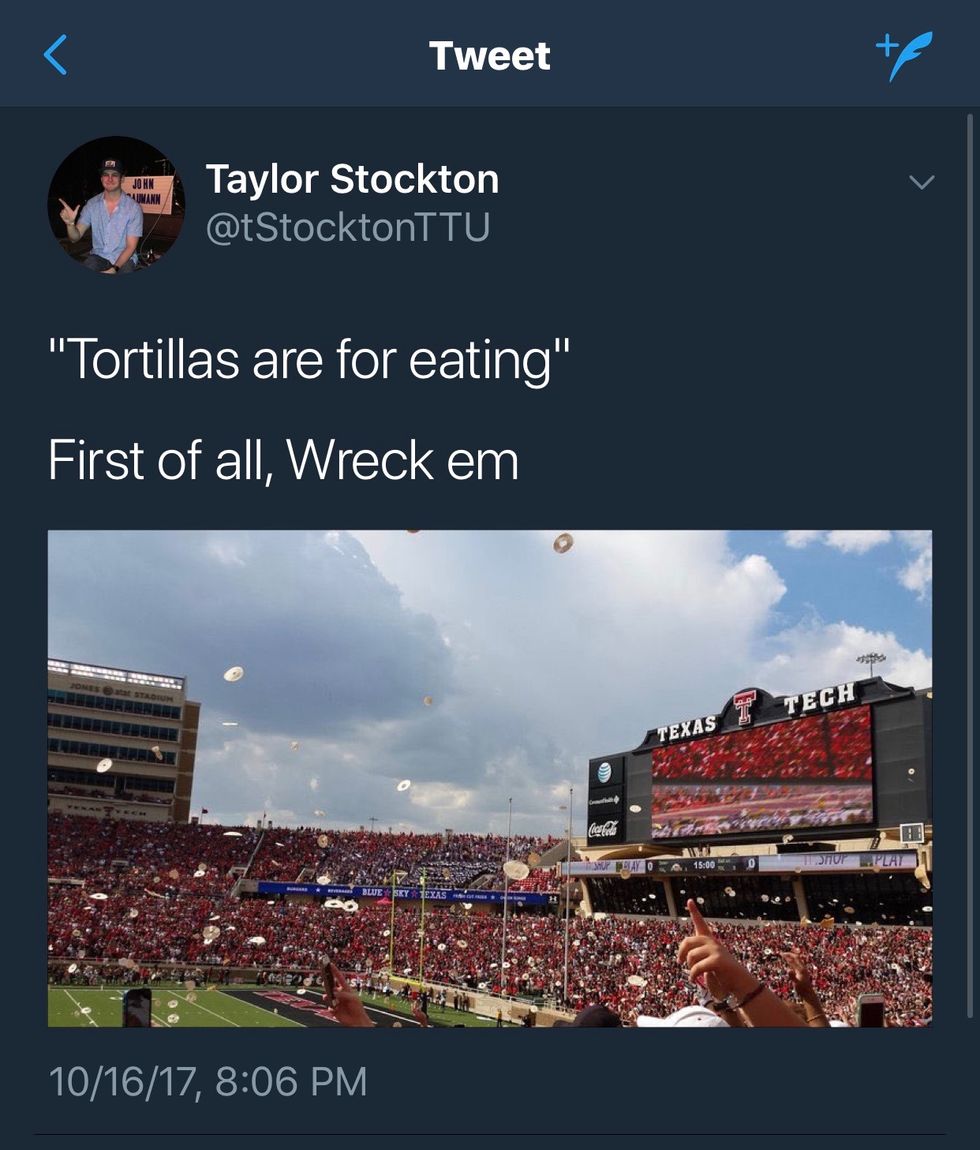980x1150 pixels.
Task: Click the Taylor Stockton display name
Action: tap(352, 179)
